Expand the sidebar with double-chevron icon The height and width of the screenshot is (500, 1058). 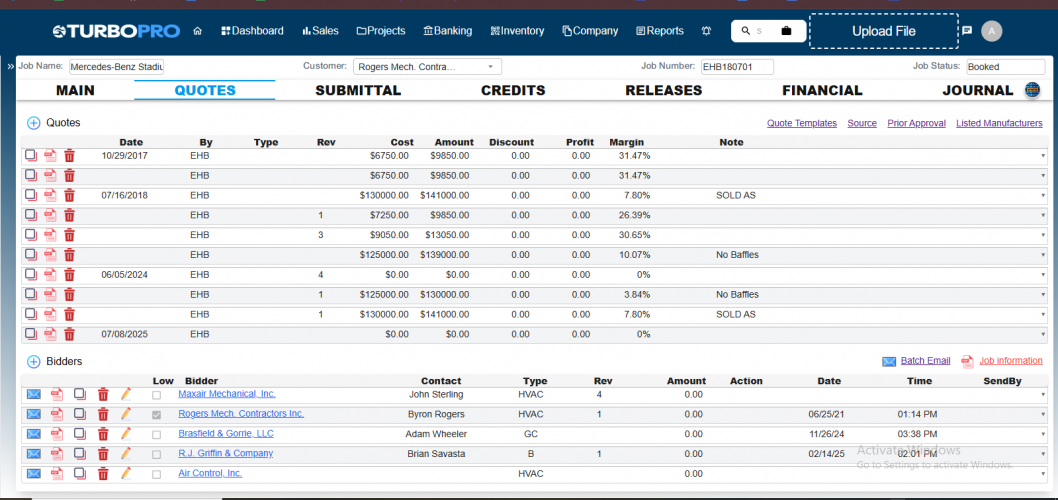click(11, 67)
